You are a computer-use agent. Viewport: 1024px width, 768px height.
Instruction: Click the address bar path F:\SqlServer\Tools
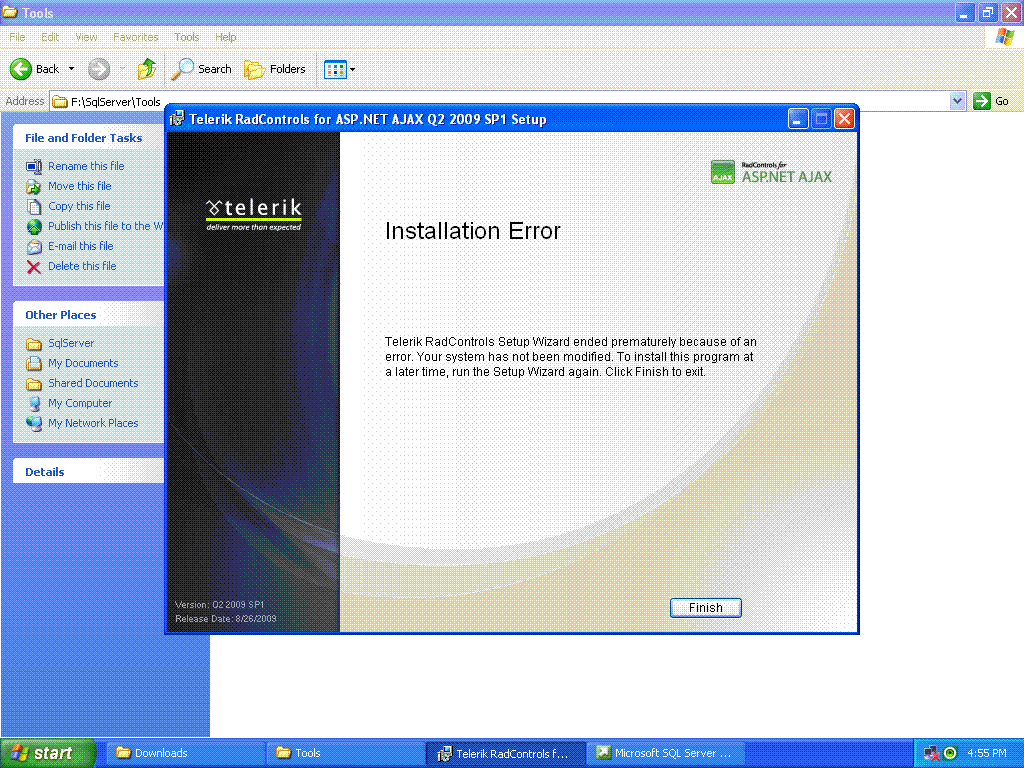click(x=116, y=102)
